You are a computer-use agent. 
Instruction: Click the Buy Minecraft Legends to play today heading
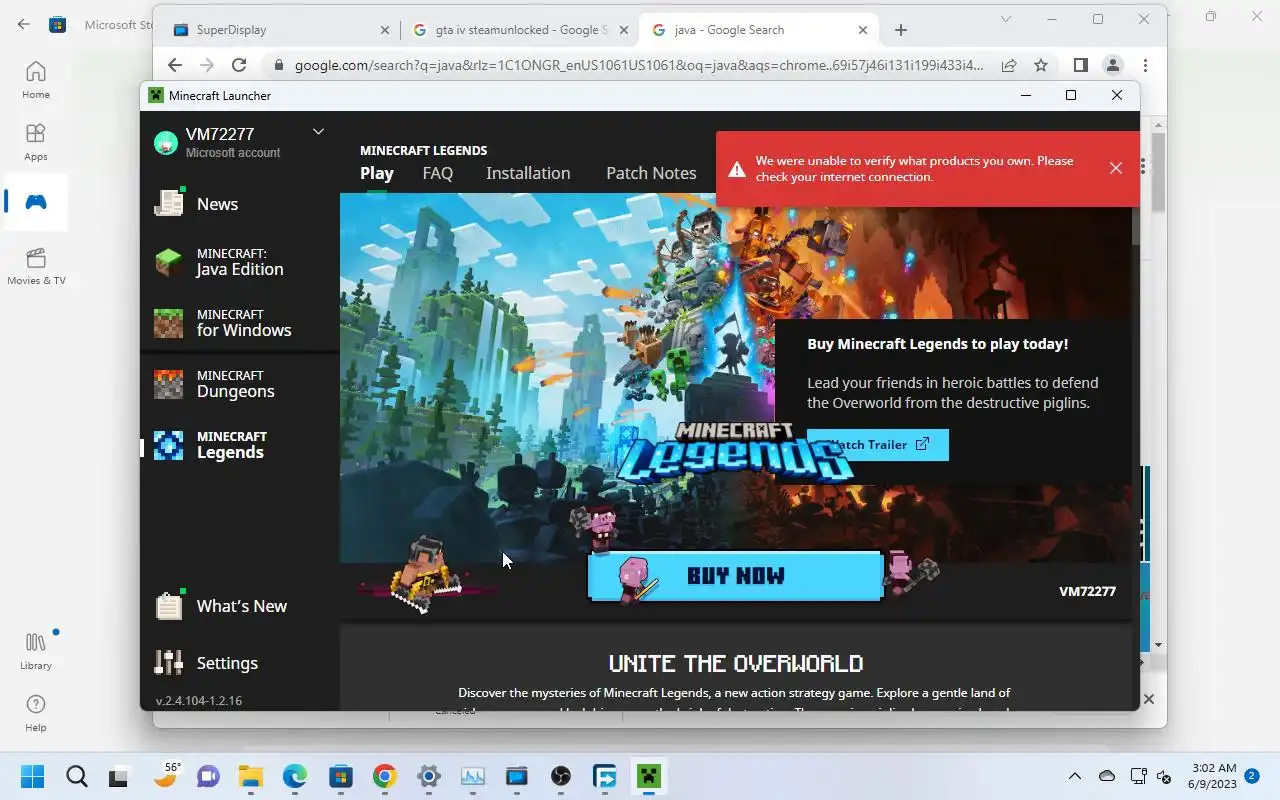938,343
